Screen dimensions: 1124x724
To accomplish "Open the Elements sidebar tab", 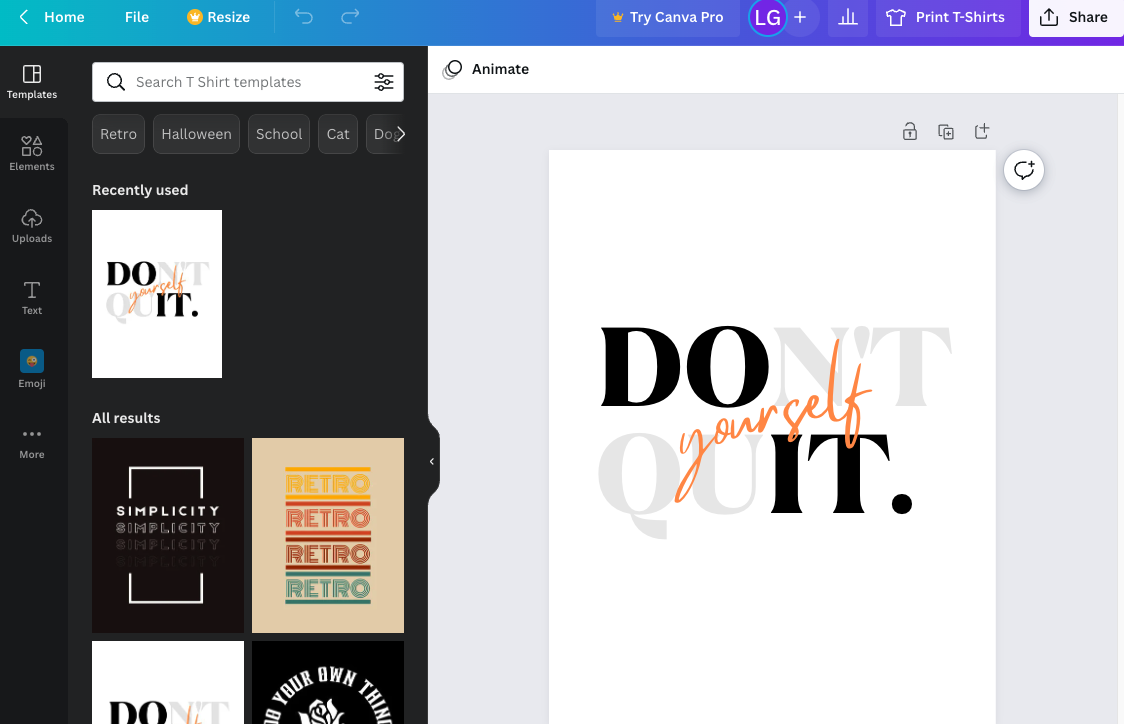I will pos(32,154).
